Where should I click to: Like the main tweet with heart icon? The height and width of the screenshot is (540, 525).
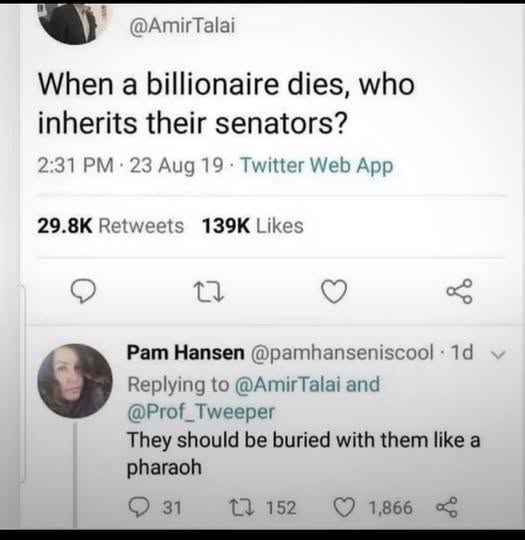[334, 292]
